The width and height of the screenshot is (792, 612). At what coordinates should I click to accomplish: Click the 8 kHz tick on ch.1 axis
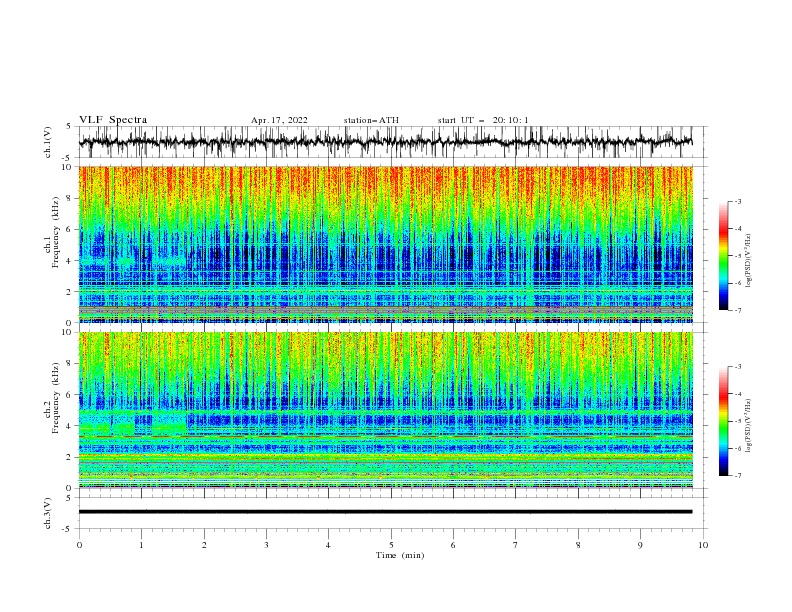tap(69, 198)
